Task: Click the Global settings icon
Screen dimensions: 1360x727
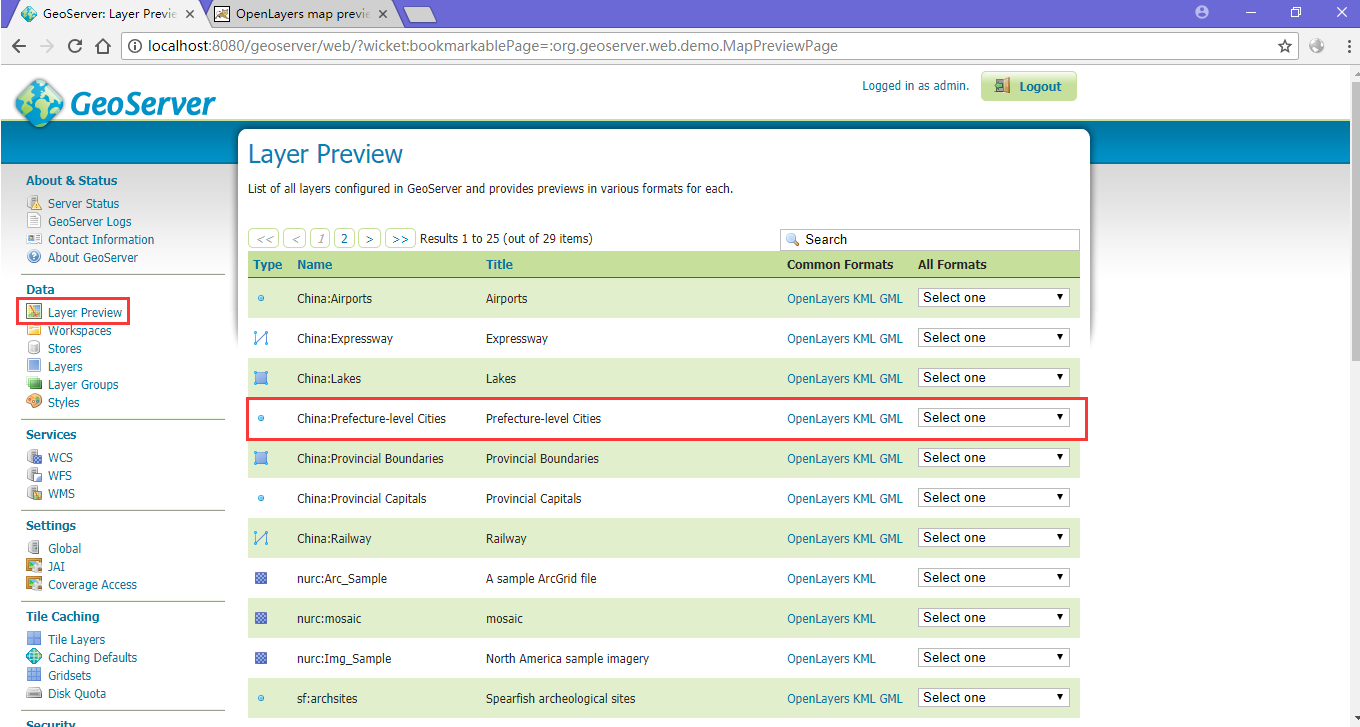Action: (x=35, y=548)
